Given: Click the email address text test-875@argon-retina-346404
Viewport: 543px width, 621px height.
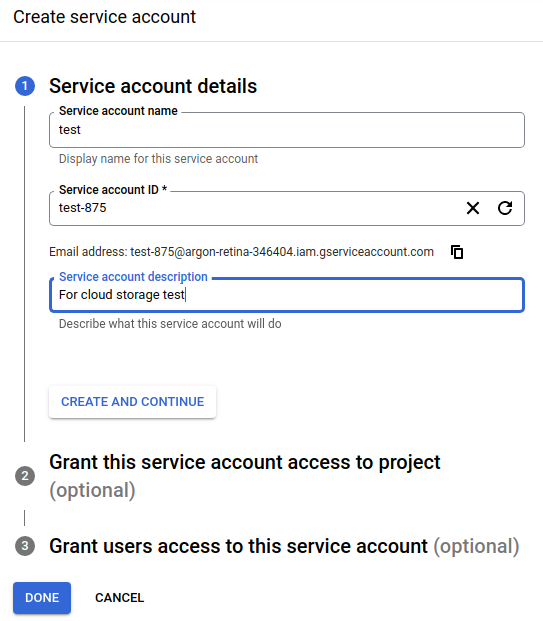Looking at the screenshot, I should [212, 252].
